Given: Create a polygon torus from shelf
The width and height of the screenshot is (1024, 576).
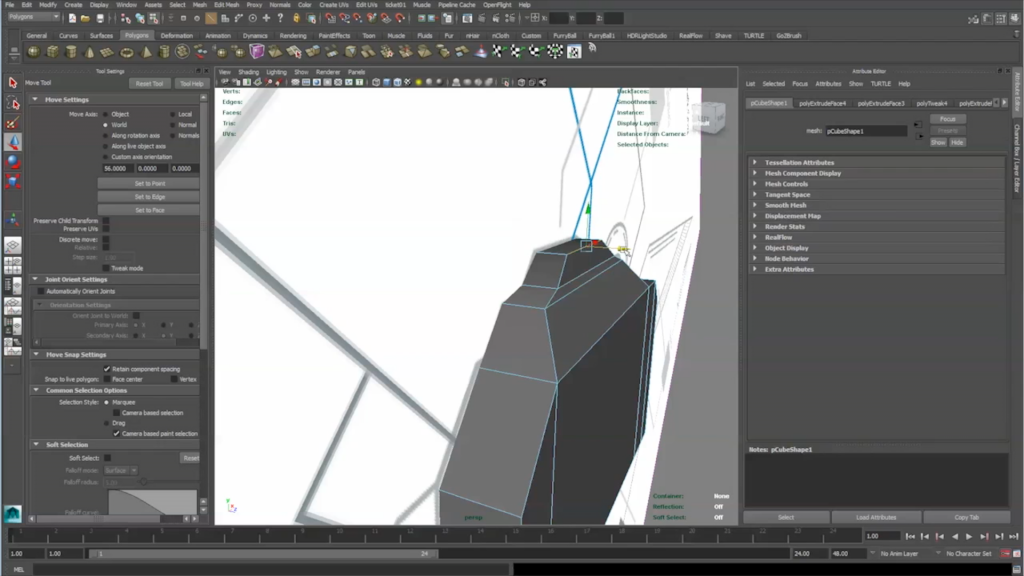Looking at the screenshot, I should pyautogui.click(x=127, y=52).
